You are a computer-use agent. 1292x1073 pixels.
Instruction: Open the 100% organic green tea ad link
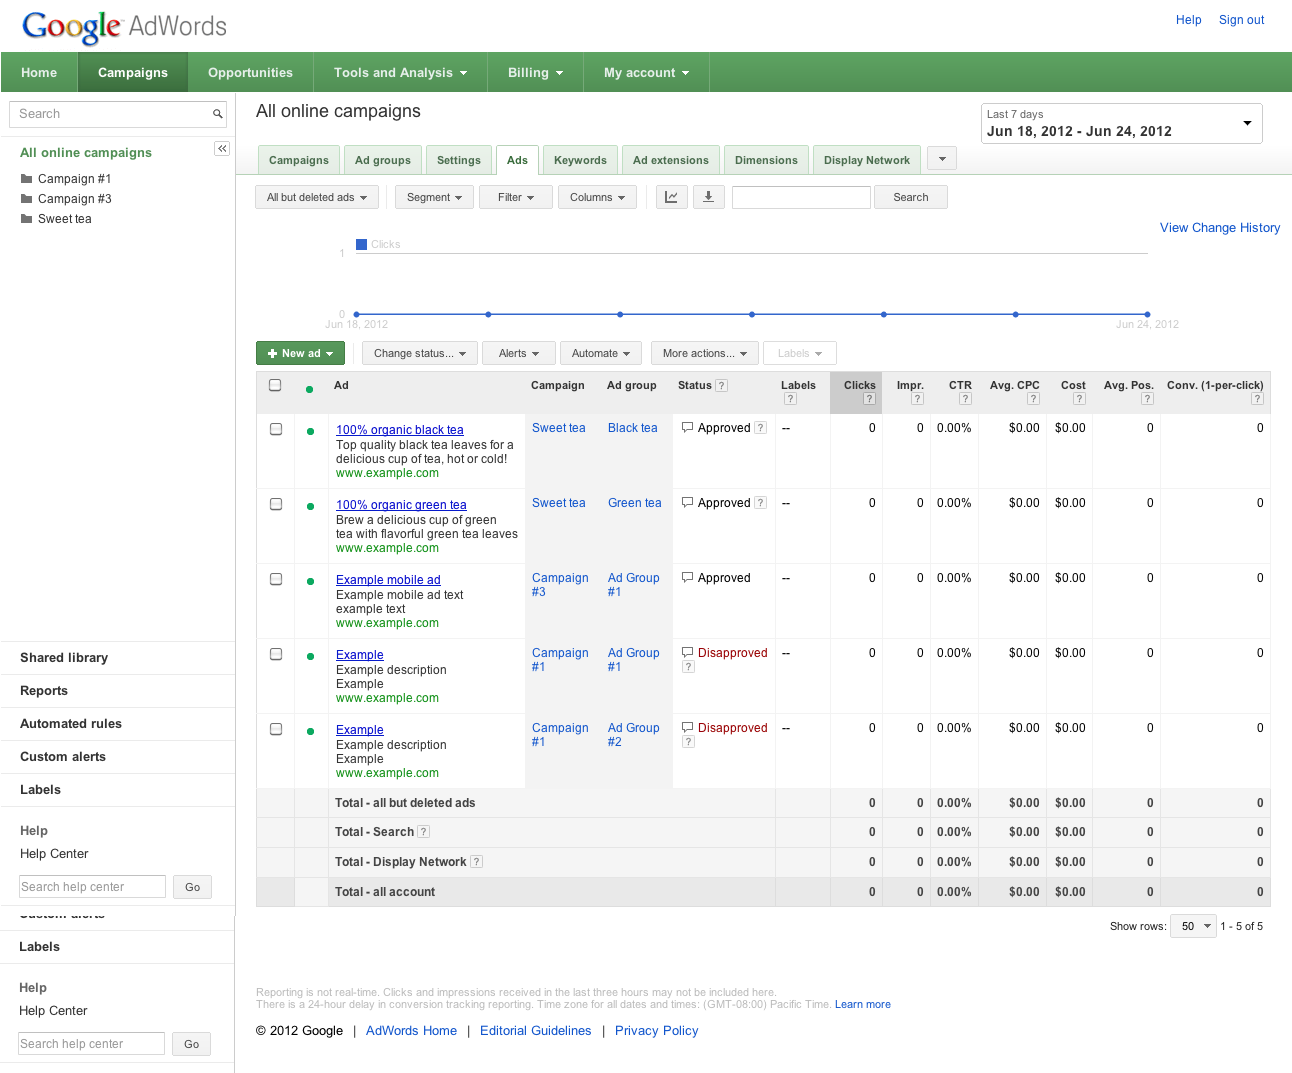401,505
